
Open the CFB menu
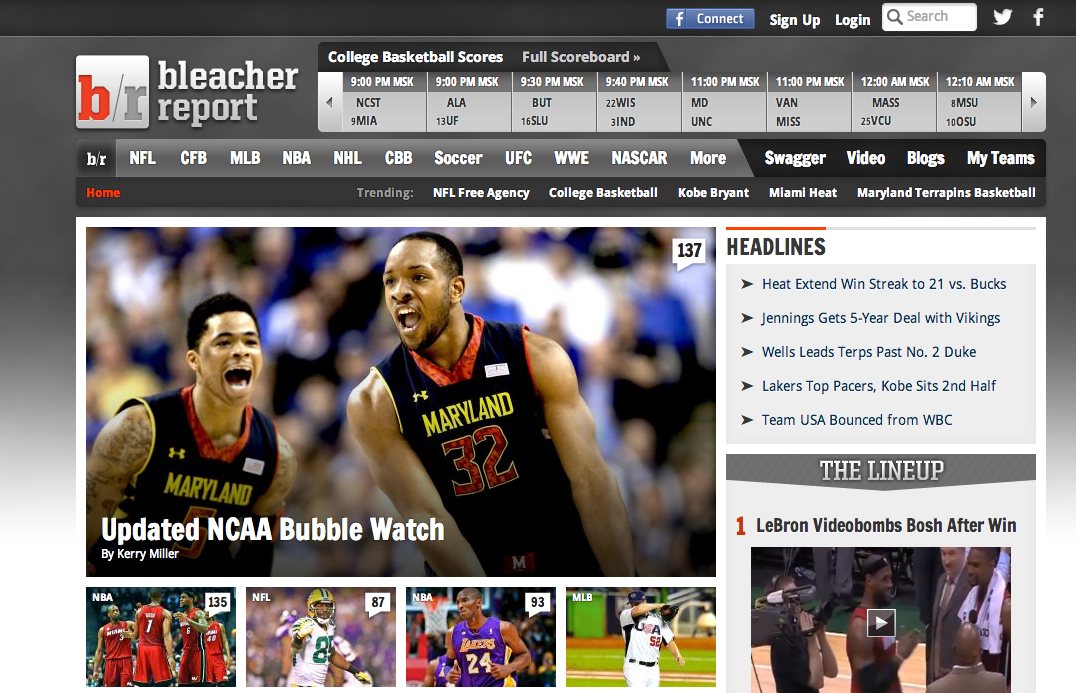click(194, 158)
